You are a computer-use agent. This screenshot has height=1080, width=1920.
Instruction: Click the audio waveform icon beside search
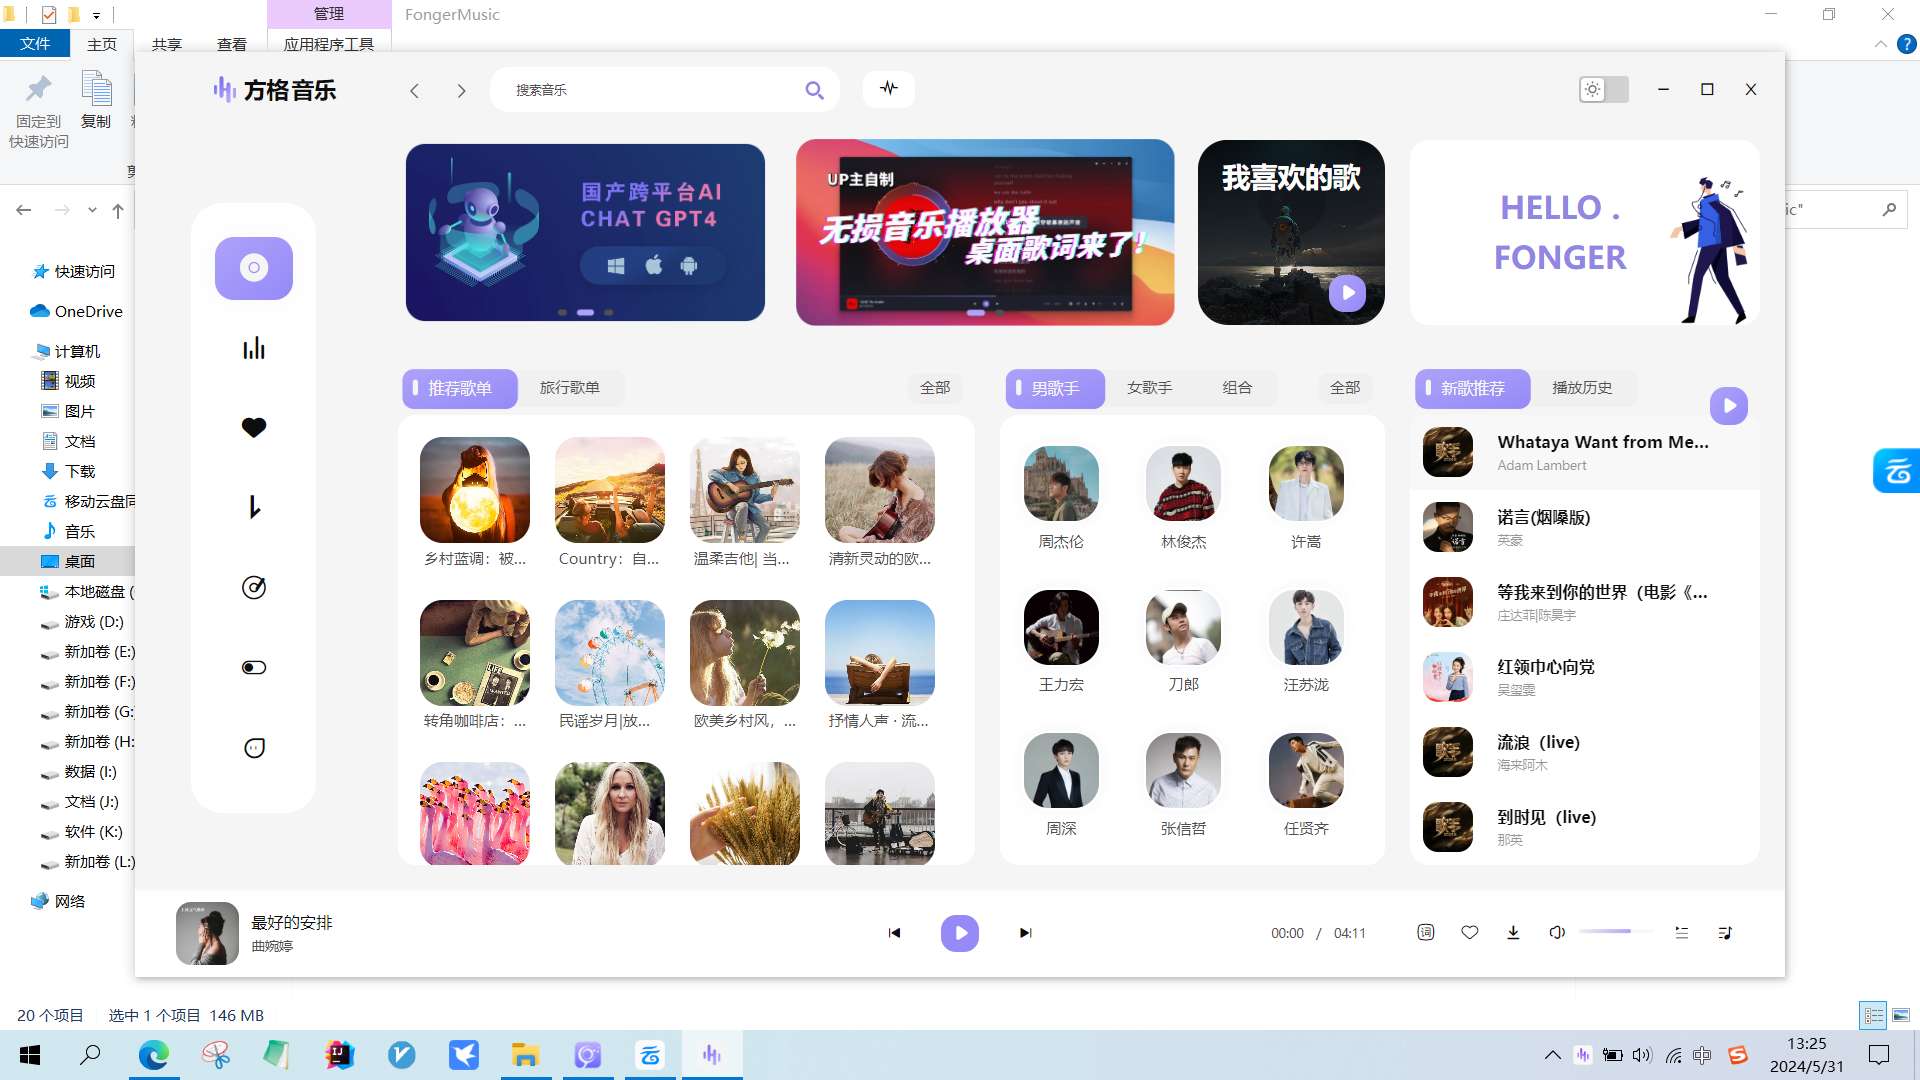click(x=889, y=89)
